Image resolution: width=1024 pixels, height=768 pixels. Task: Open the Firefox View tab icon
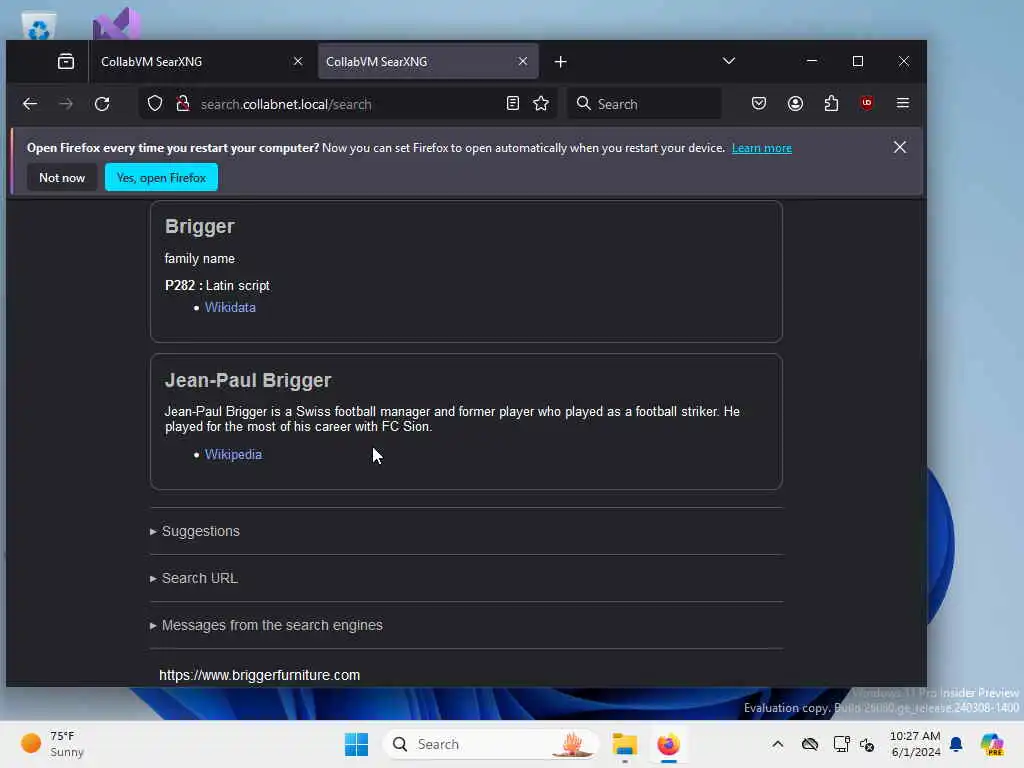[x=65, y=61]
